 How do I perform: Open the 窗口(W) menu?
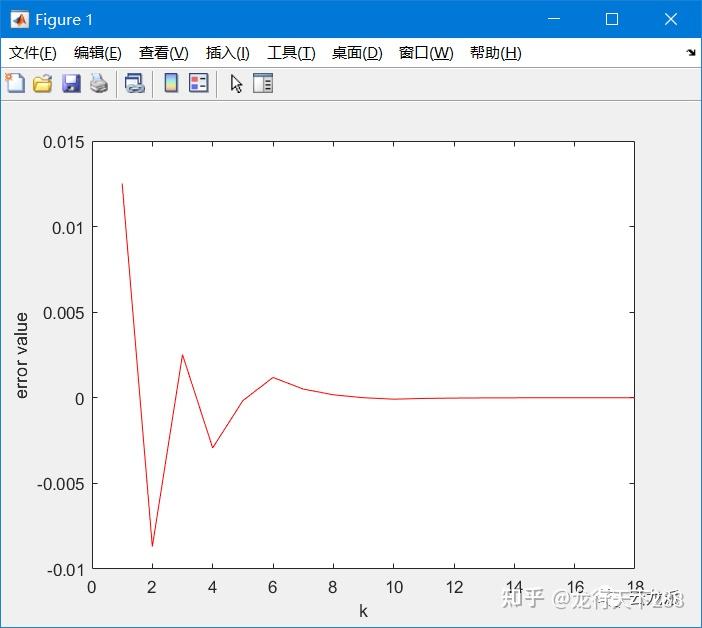click(x=426, y=53)
